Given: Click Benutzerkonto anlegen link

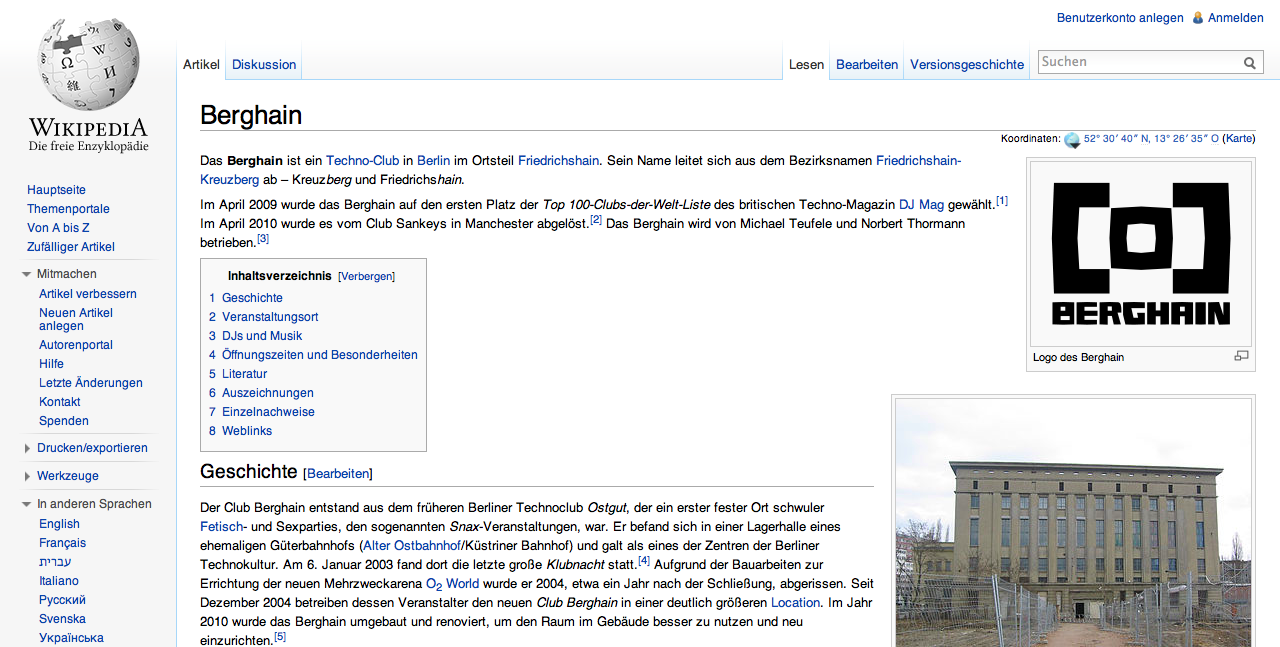Looking at the screenshot, I should pos(1120,18).
